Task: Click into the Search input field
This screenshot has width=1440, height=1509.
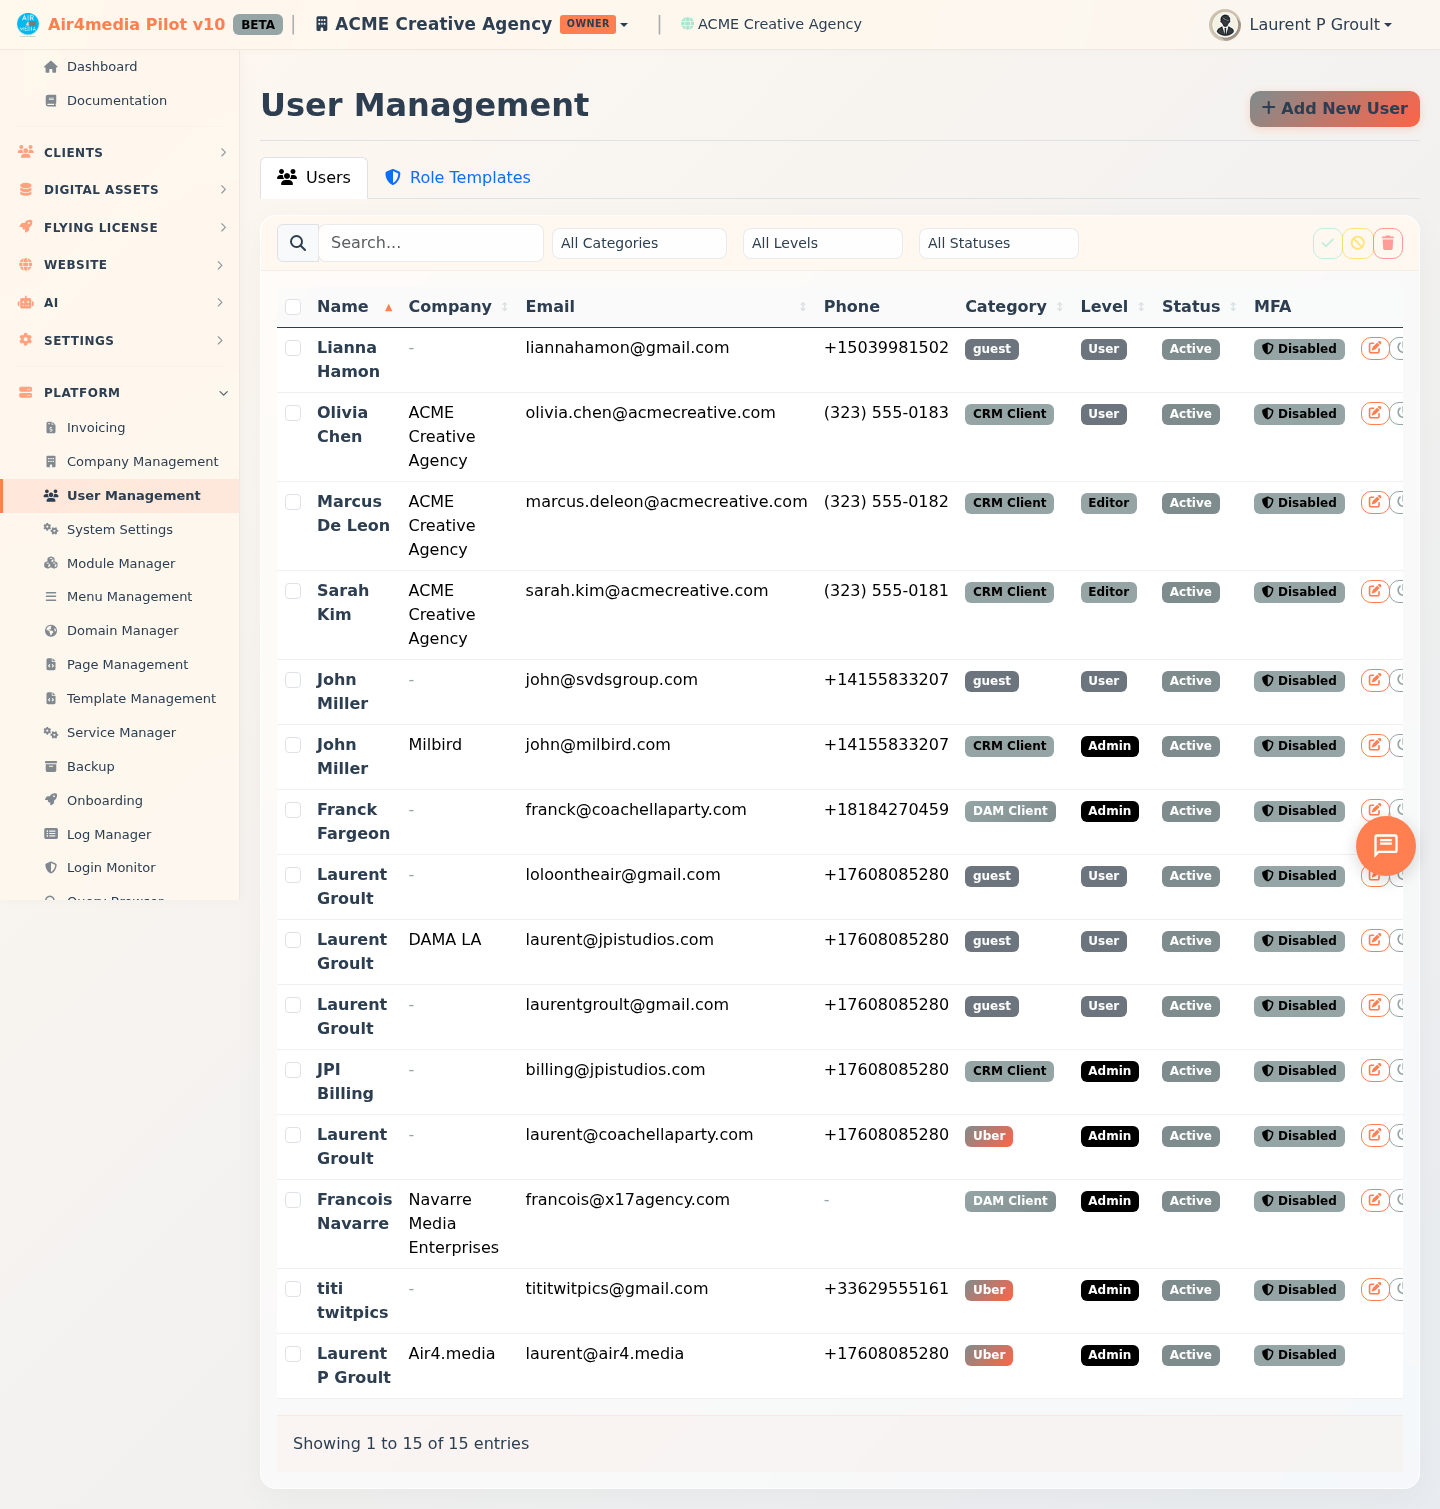Action: pos(431,243)
